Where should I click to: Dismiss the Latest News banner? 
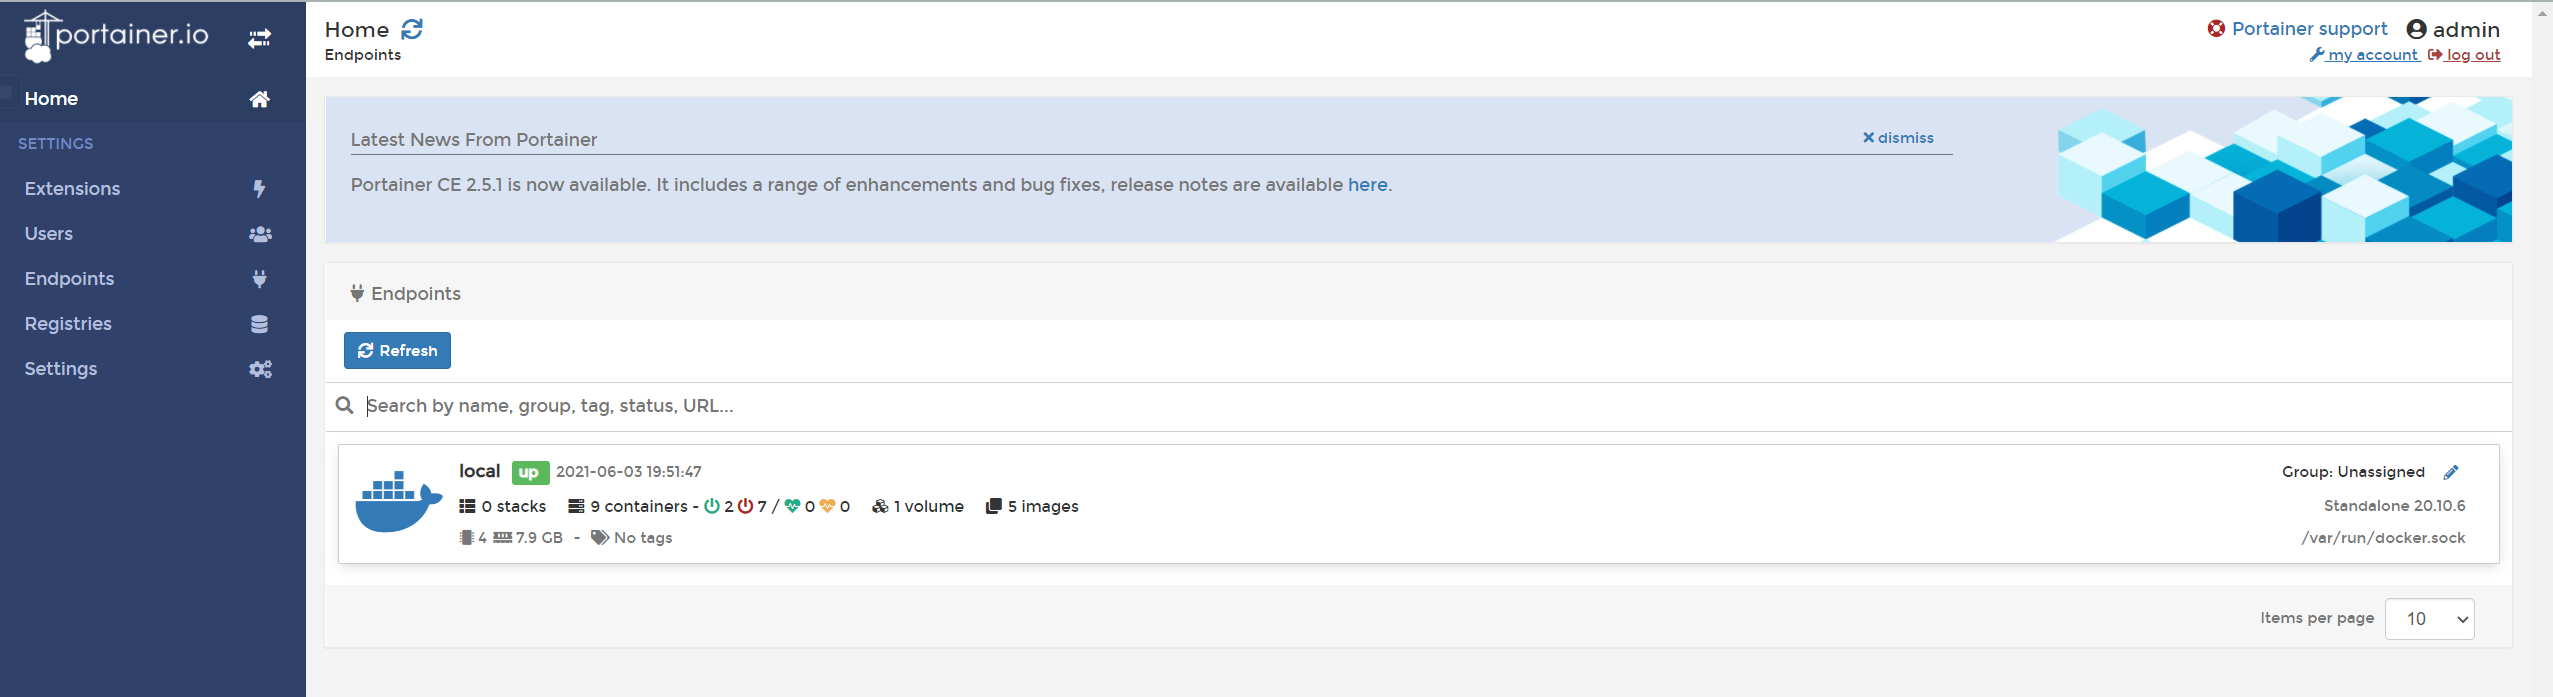pyautogui.click(x=1898, y=138)
